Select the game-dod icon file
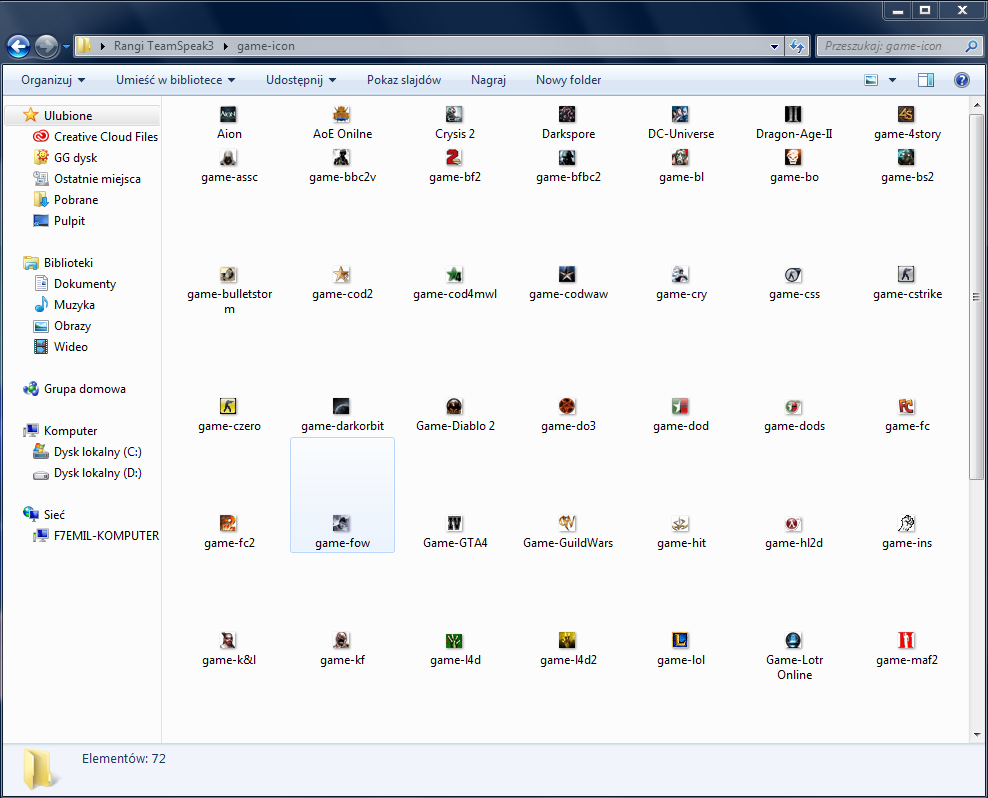This screenshot has height=798, width=988. pos(681,415)
